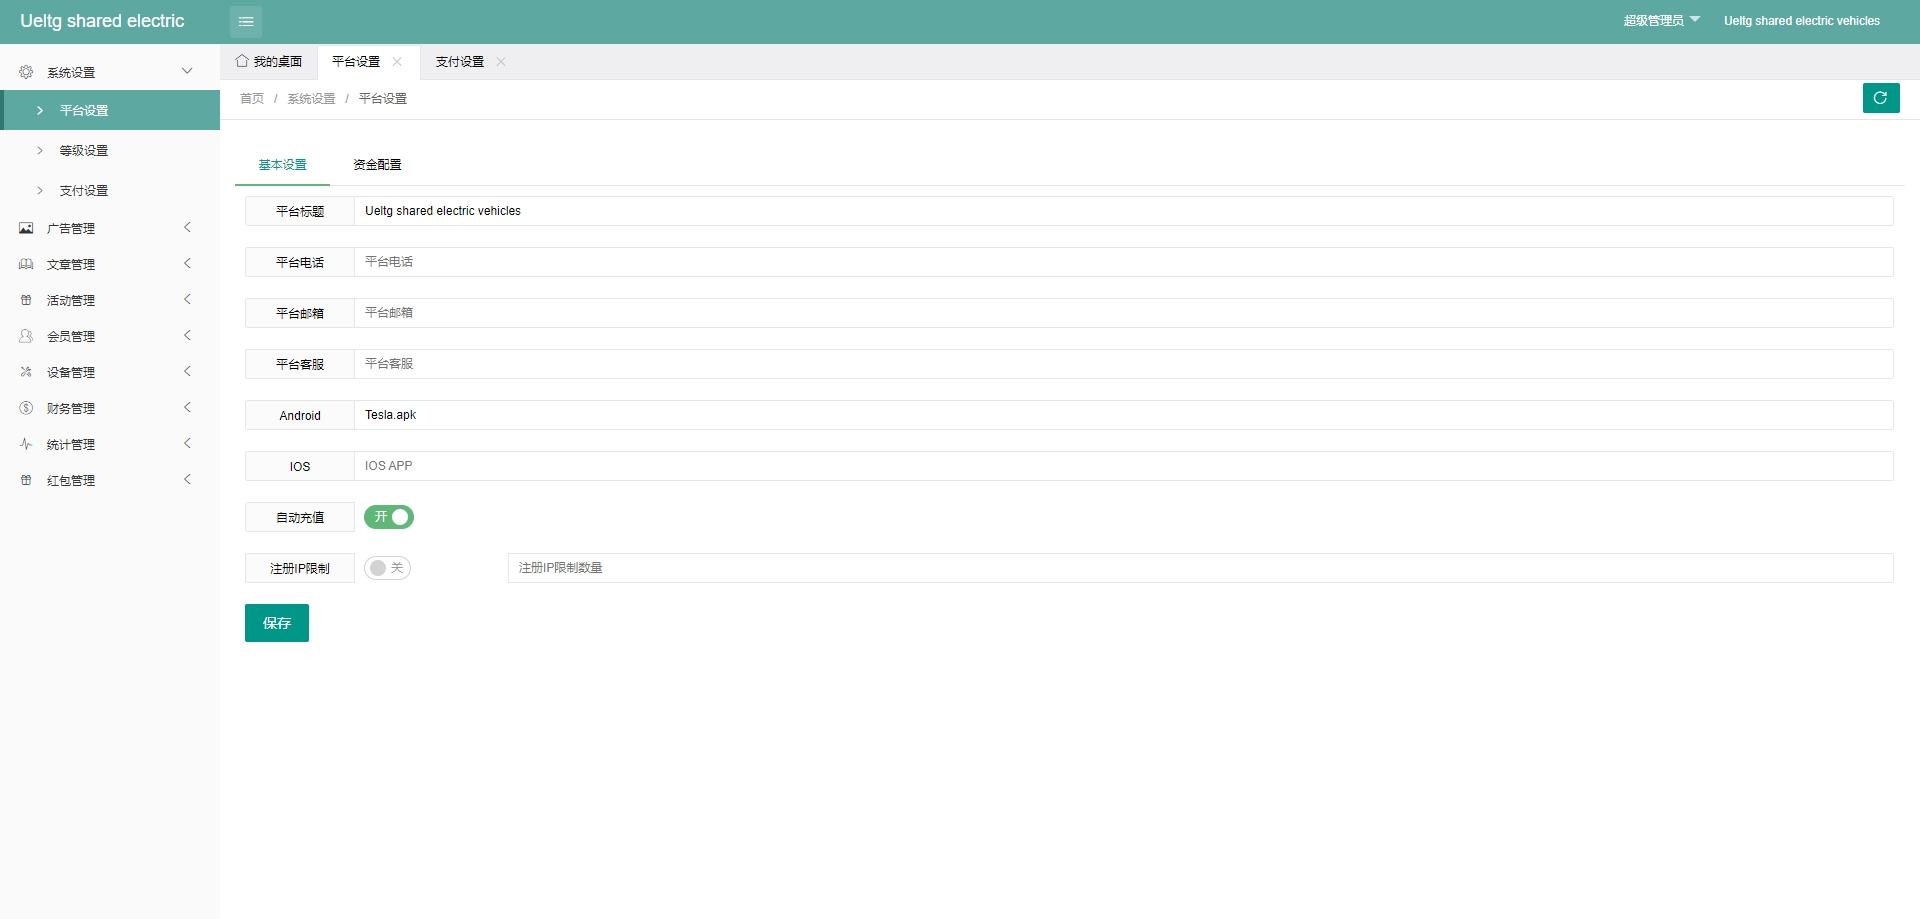Click the 保存 button
Image resolution: width=1920 pixels, height=919 pixels.
[x=277, y=623]
